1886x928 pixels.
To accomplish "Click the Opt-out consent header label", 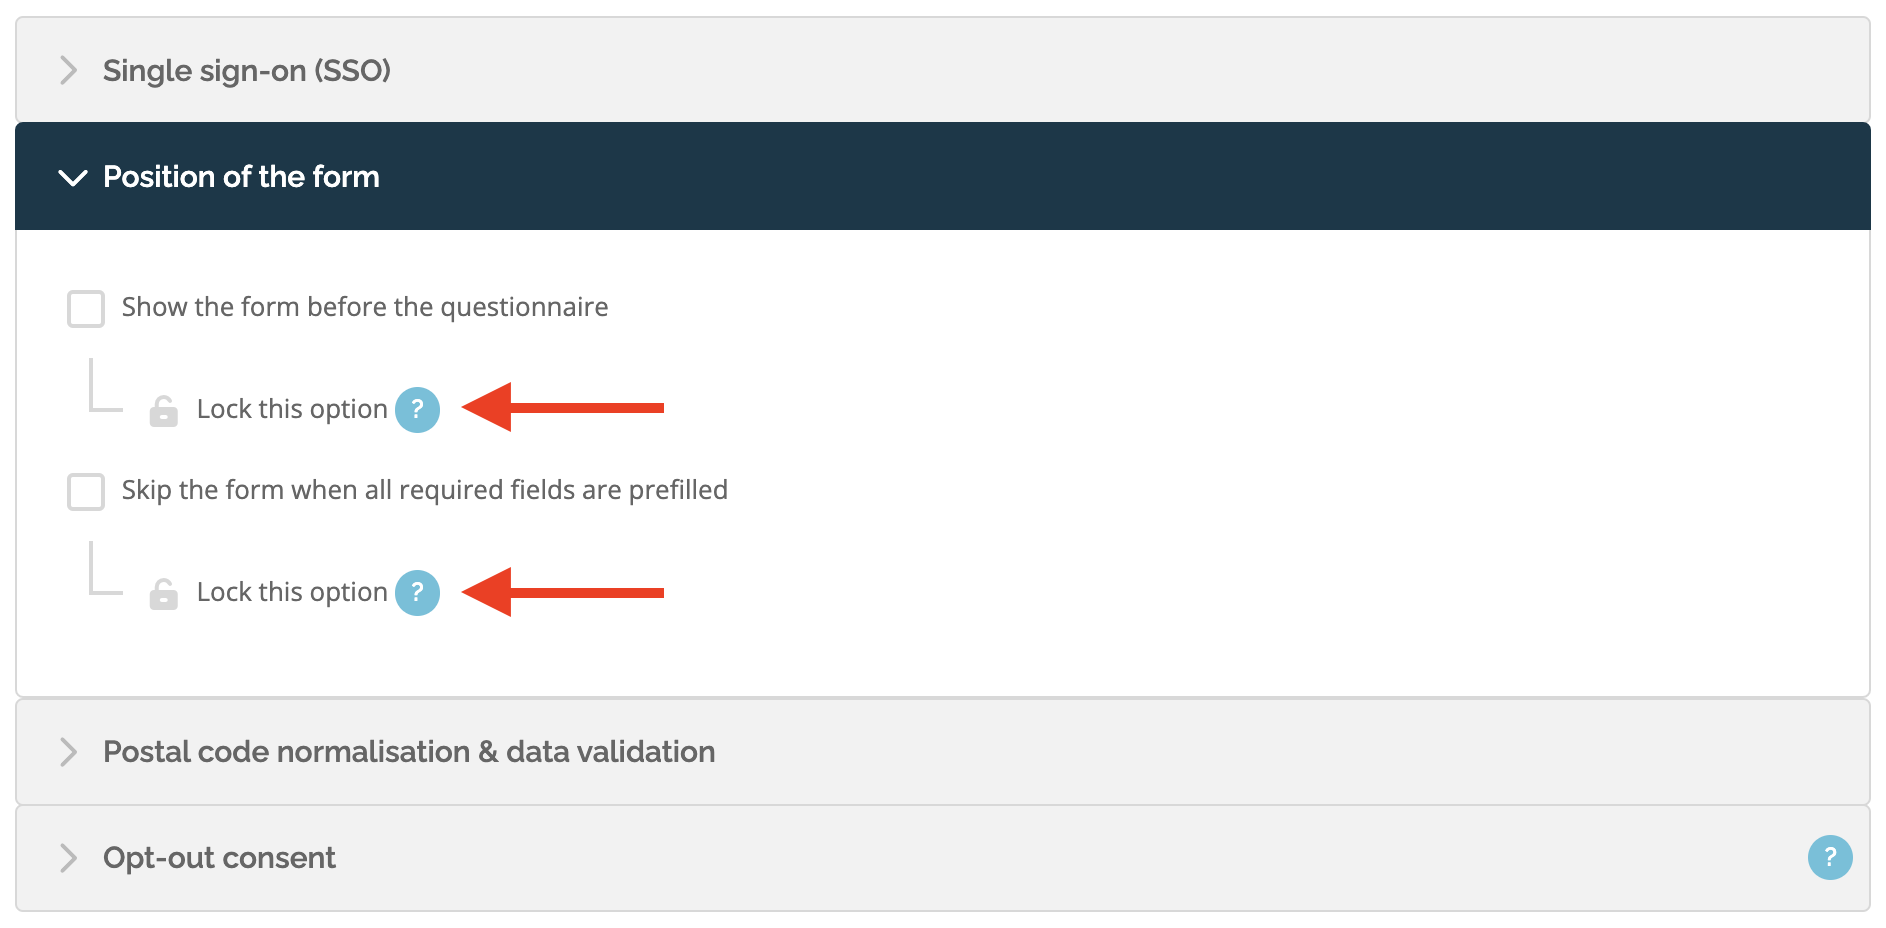I will click(x=219, y=857).
